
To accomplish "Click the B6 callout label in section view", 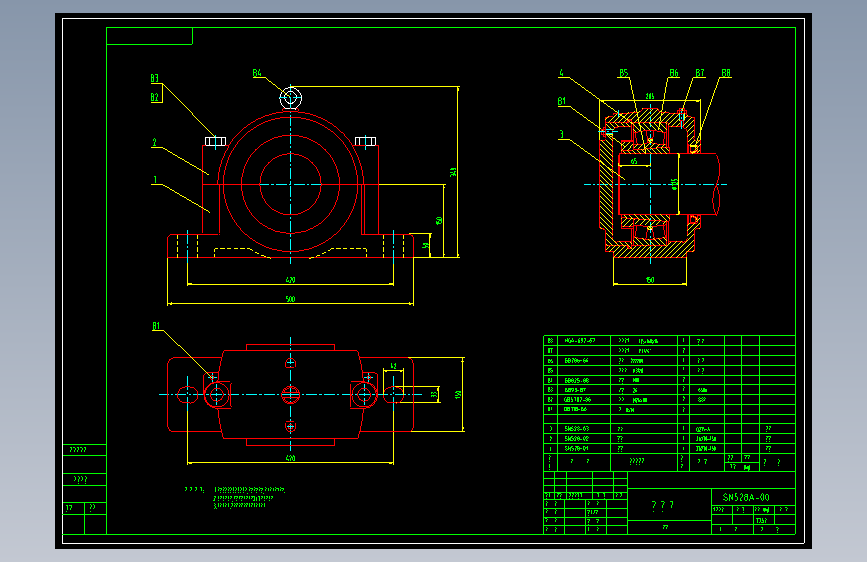I will click(673, 73).
